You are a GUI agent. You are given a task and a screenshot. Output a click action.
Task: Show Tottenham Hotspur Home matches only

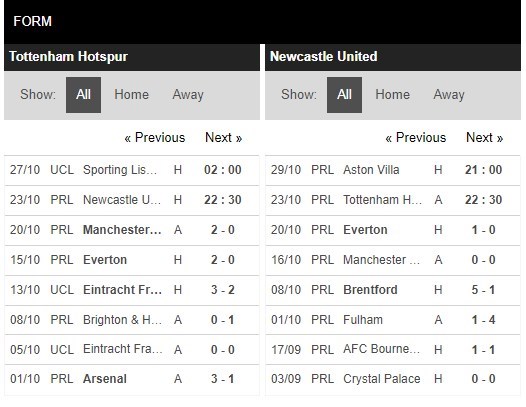click(131, 95)
